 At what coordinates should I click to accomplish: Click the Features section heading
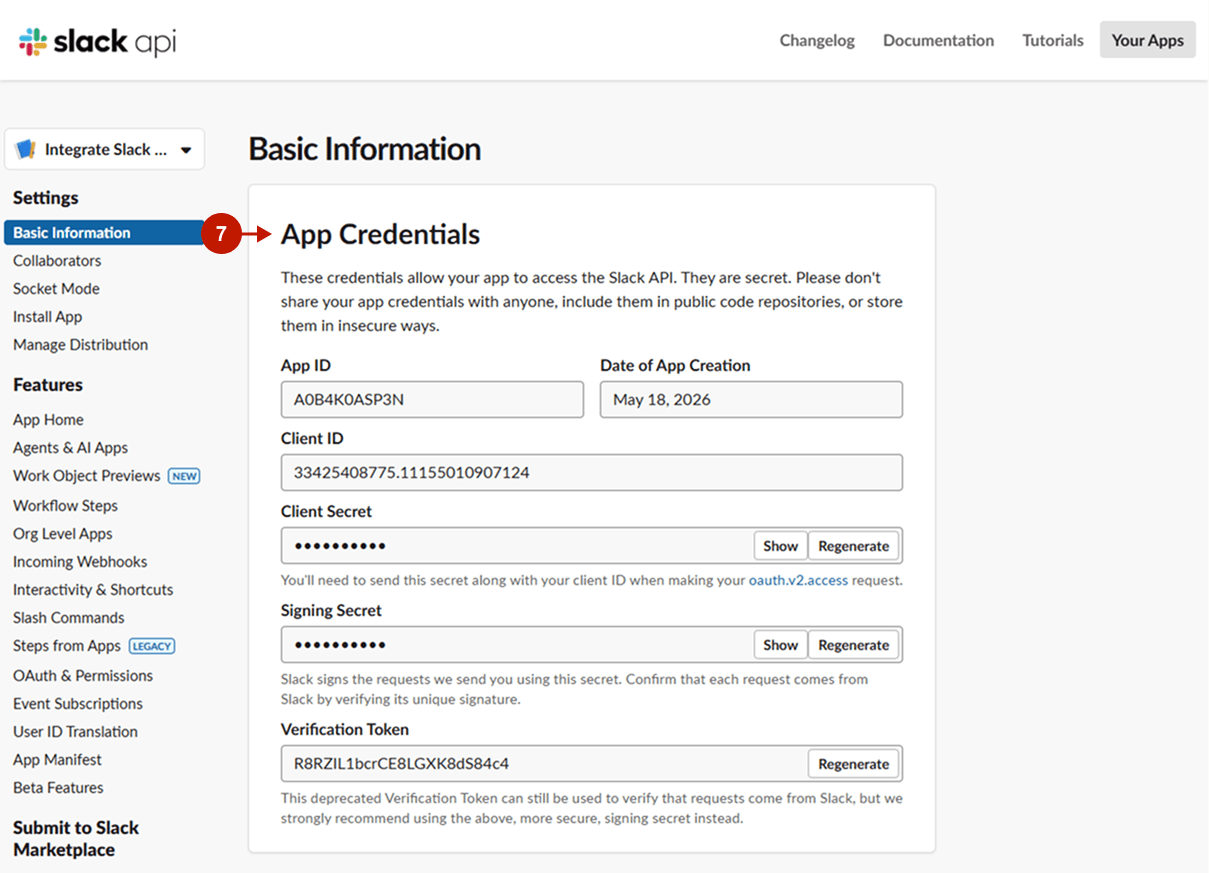(x=48, y=385)
